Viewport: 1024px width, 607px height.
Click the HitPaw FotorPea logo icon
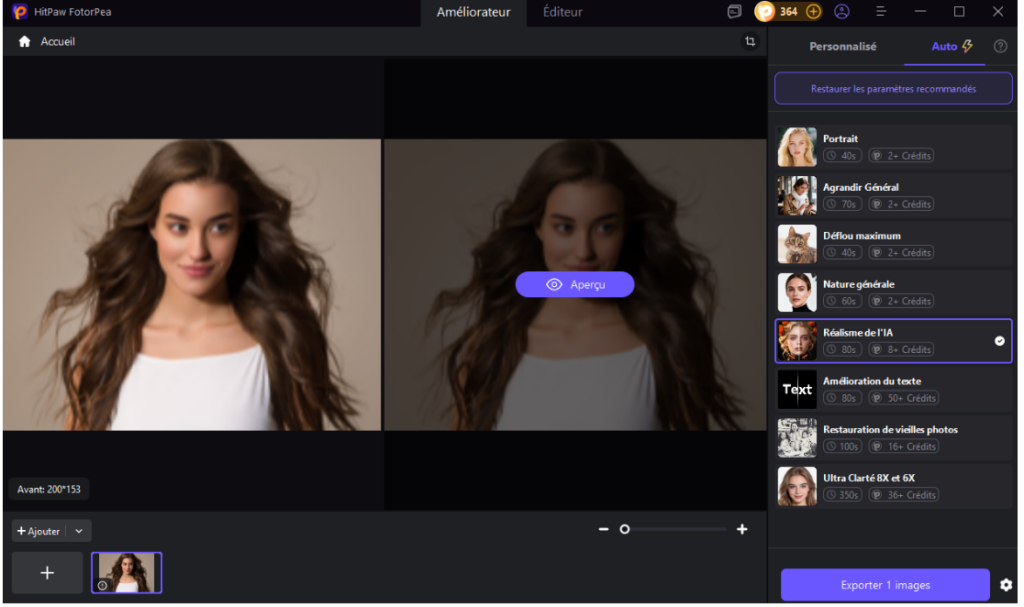[20, 11]
